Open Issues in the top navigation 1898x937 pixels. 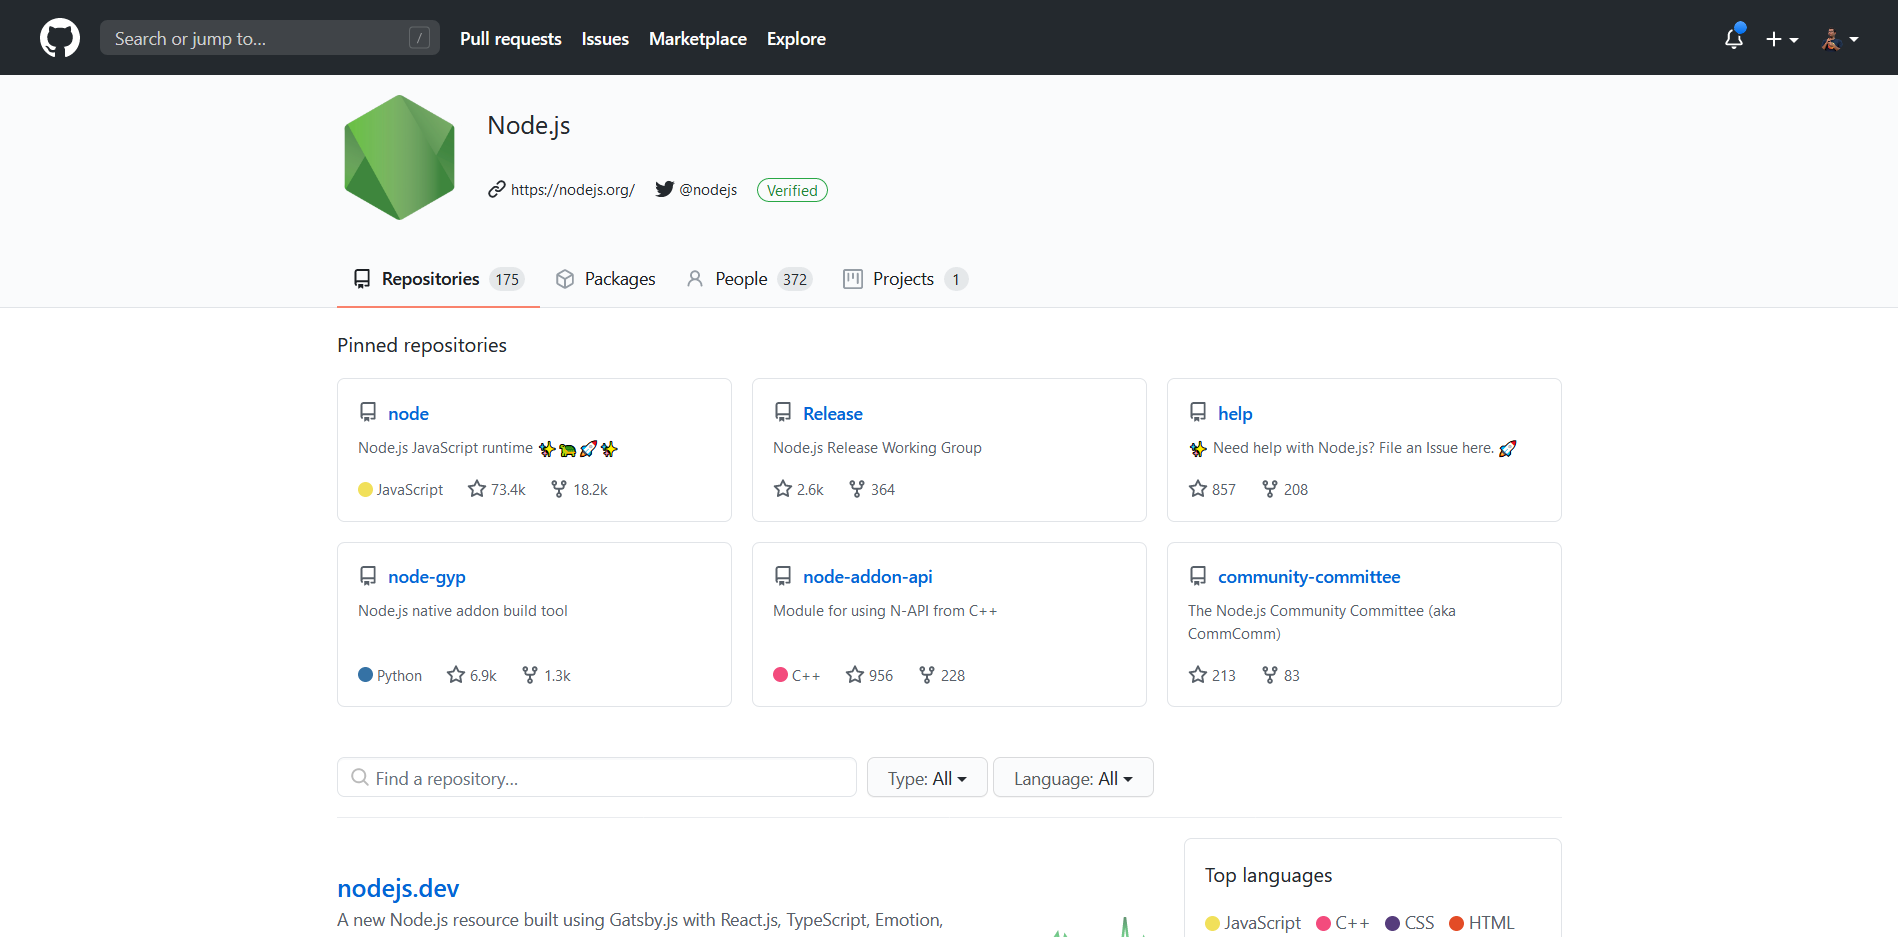coord(605,39)
